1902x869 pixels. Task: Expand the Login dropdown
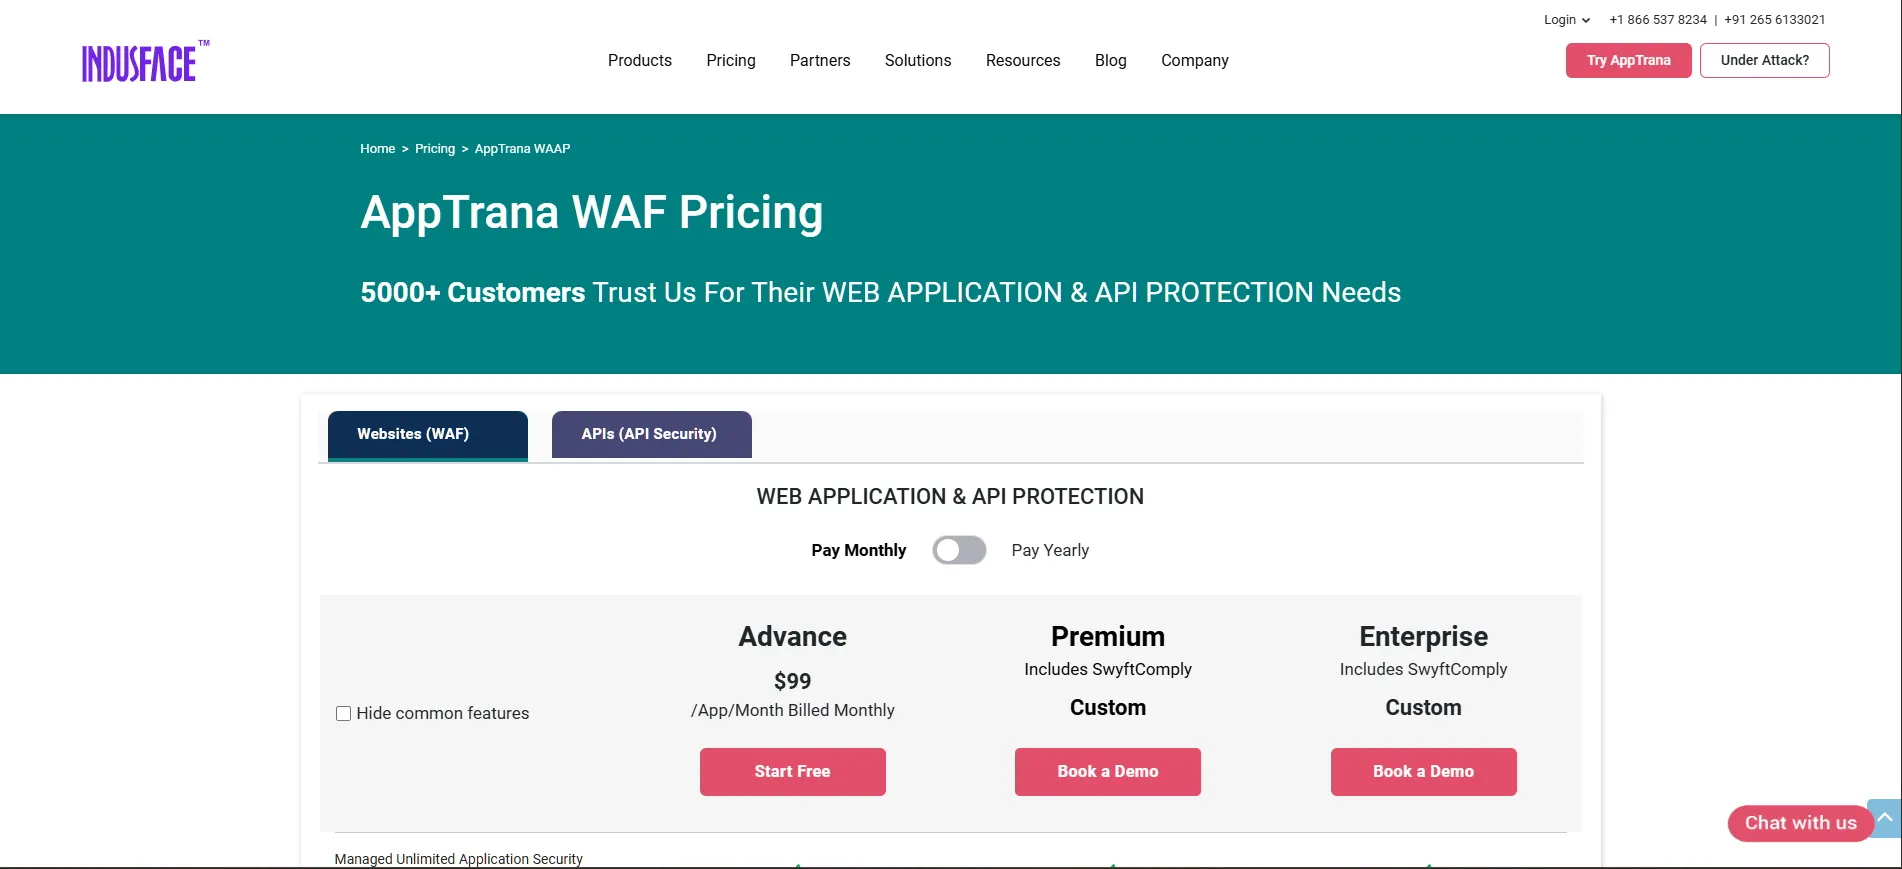coord(1566,20)
